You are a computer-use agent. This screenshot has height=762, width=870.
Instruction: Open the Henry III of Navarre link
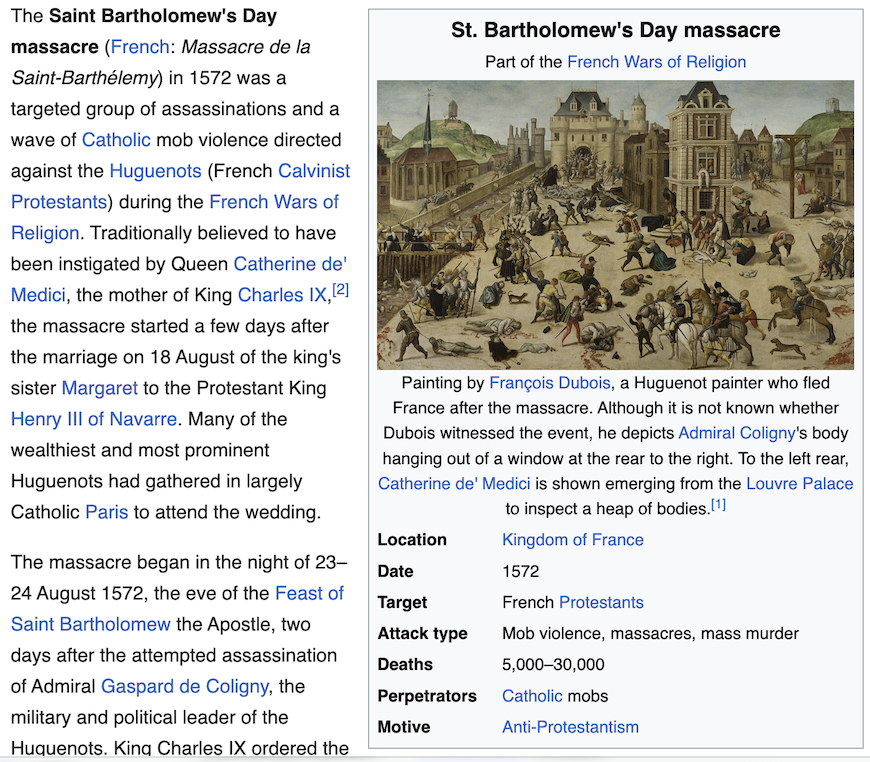[94, 419]
